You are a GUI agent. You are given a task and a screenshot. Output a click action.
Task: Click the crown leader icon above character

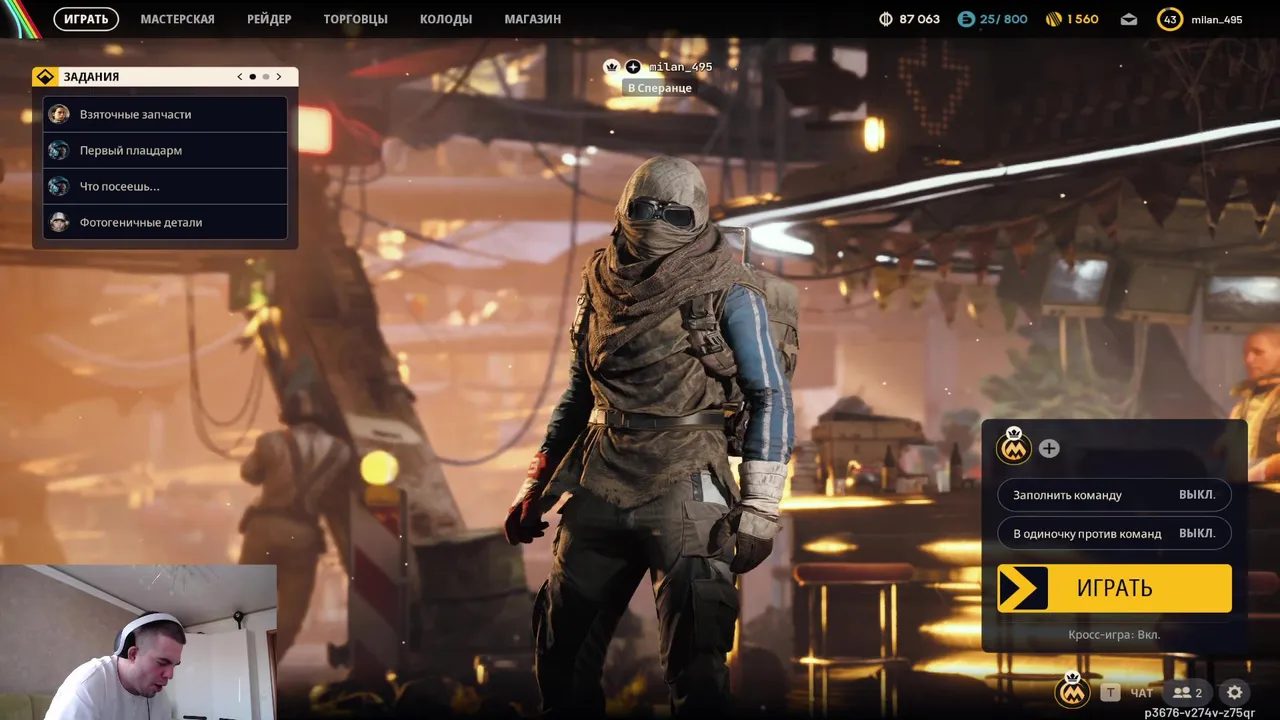click(612, 67)
